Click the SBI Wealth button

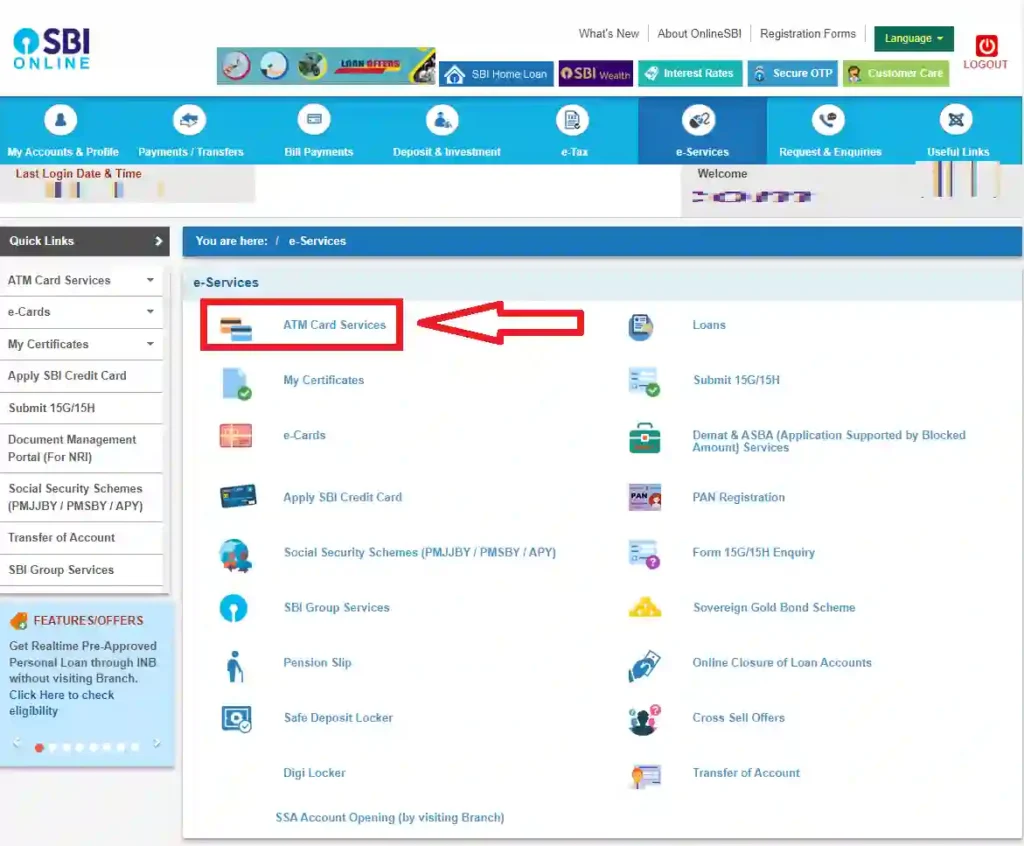[x=595, y=74]
